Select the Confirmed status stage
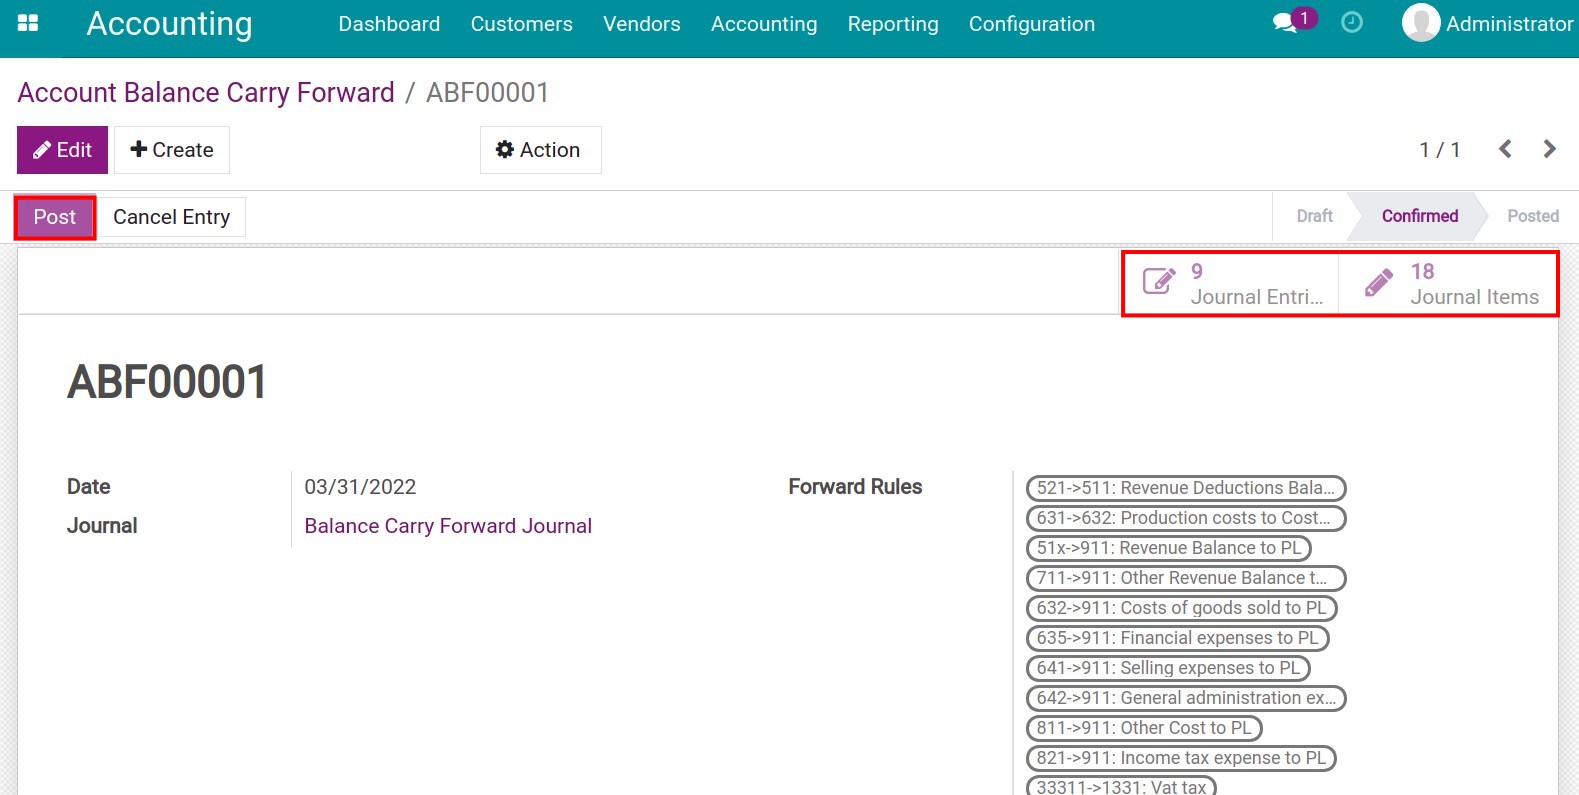Screen dimensions: 1579x795 (1420, 216)
